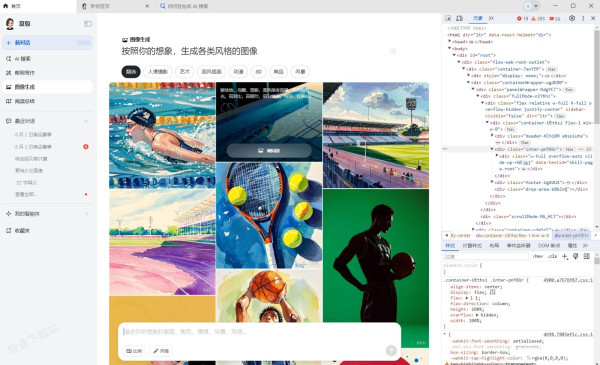The image size is (600, 365).
Task: Click the issues count badge showing 53
Action: (554, 18)
